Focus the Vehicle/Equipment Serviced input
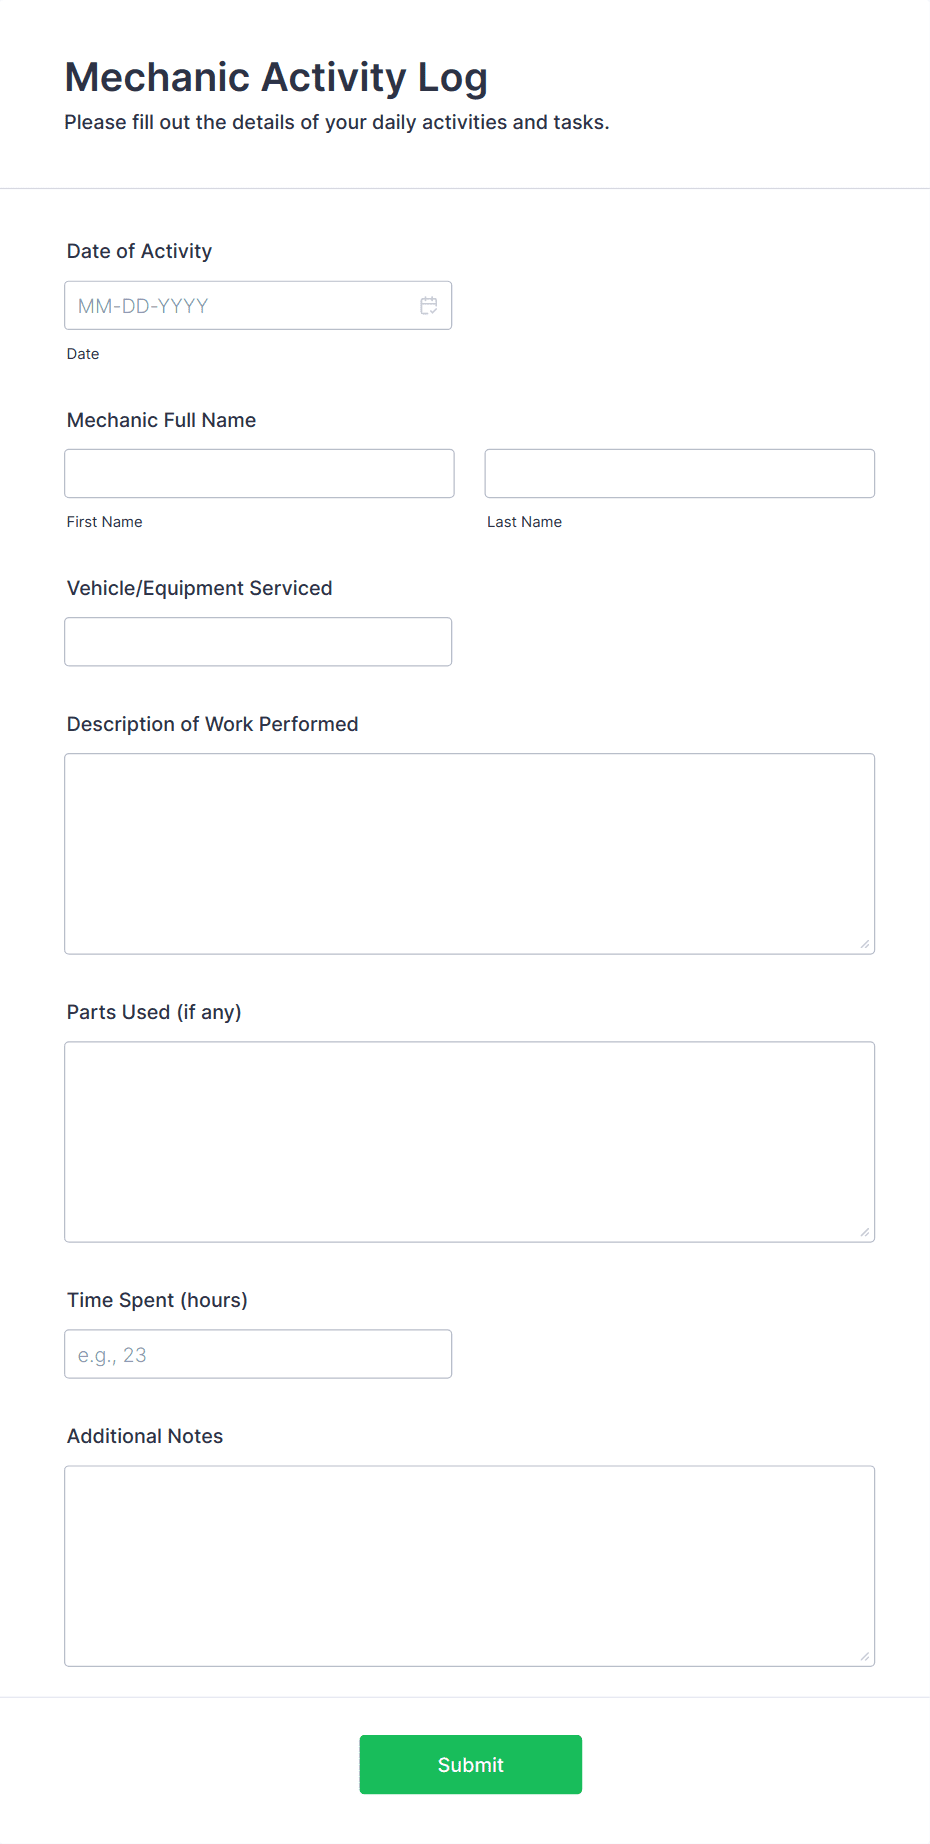The image size is (930, 1844). point(257,641)
